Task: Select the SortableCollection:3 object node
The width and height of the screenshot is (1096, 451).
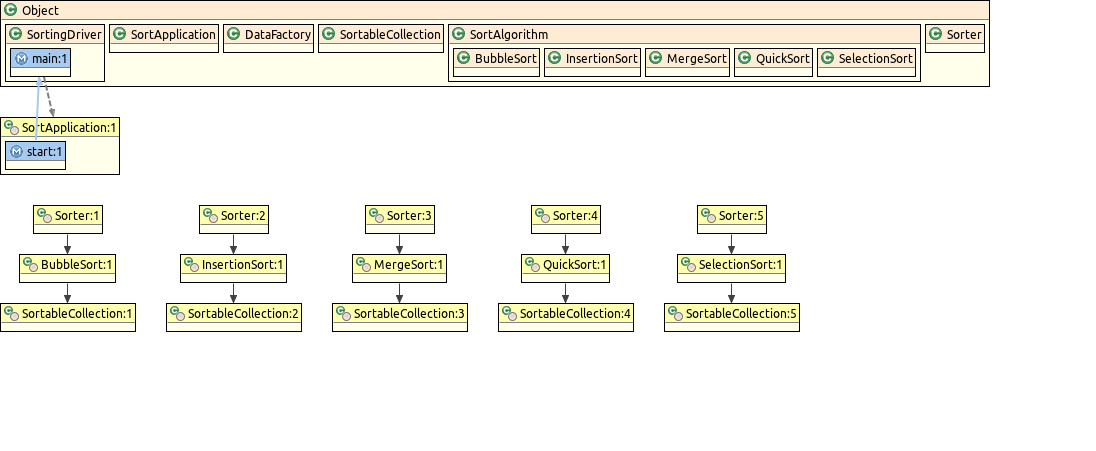Action: [400, 314]
